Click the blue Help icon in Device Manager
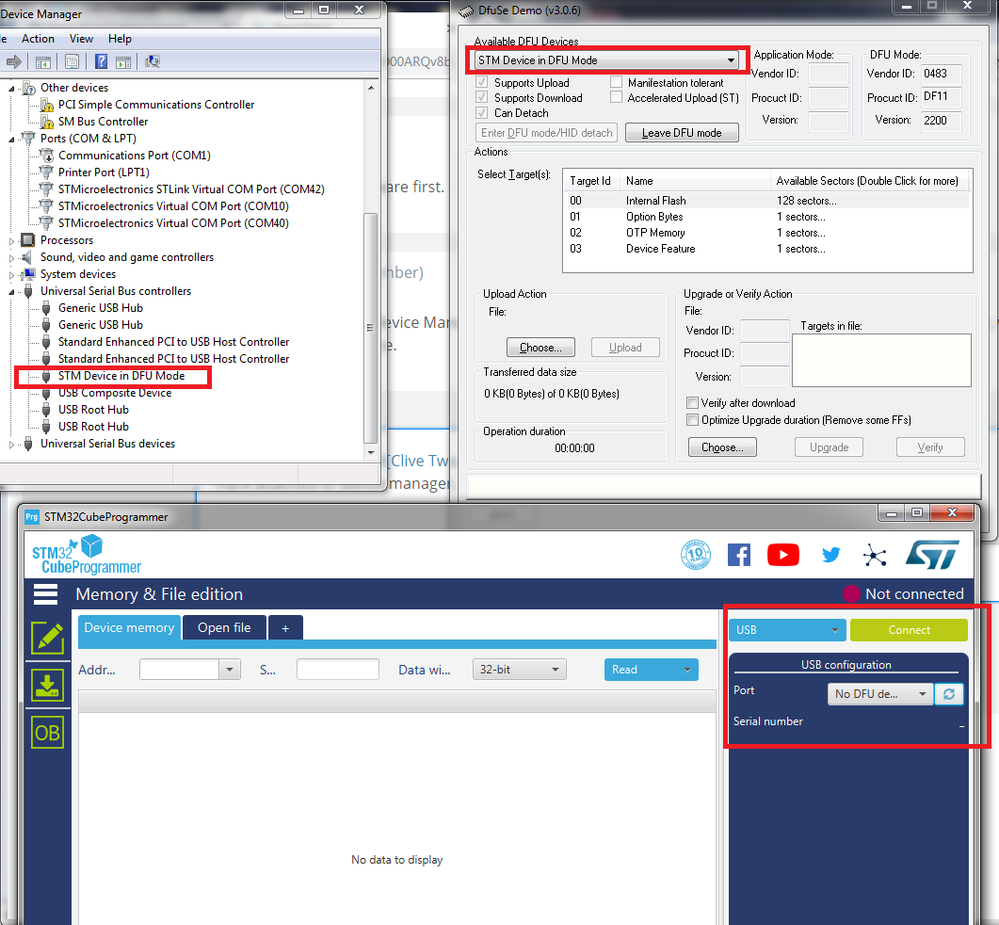Screen dimensions: 999x925 click(x=101, y=62)
